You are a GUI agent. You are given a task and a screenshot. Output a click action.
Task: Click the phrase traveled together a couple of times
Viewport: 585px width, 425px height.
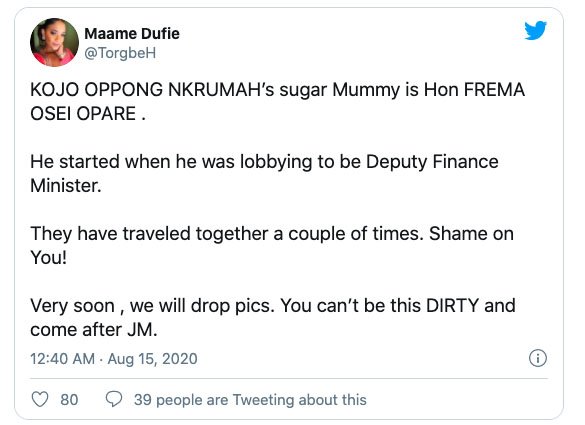coord(273,234)
